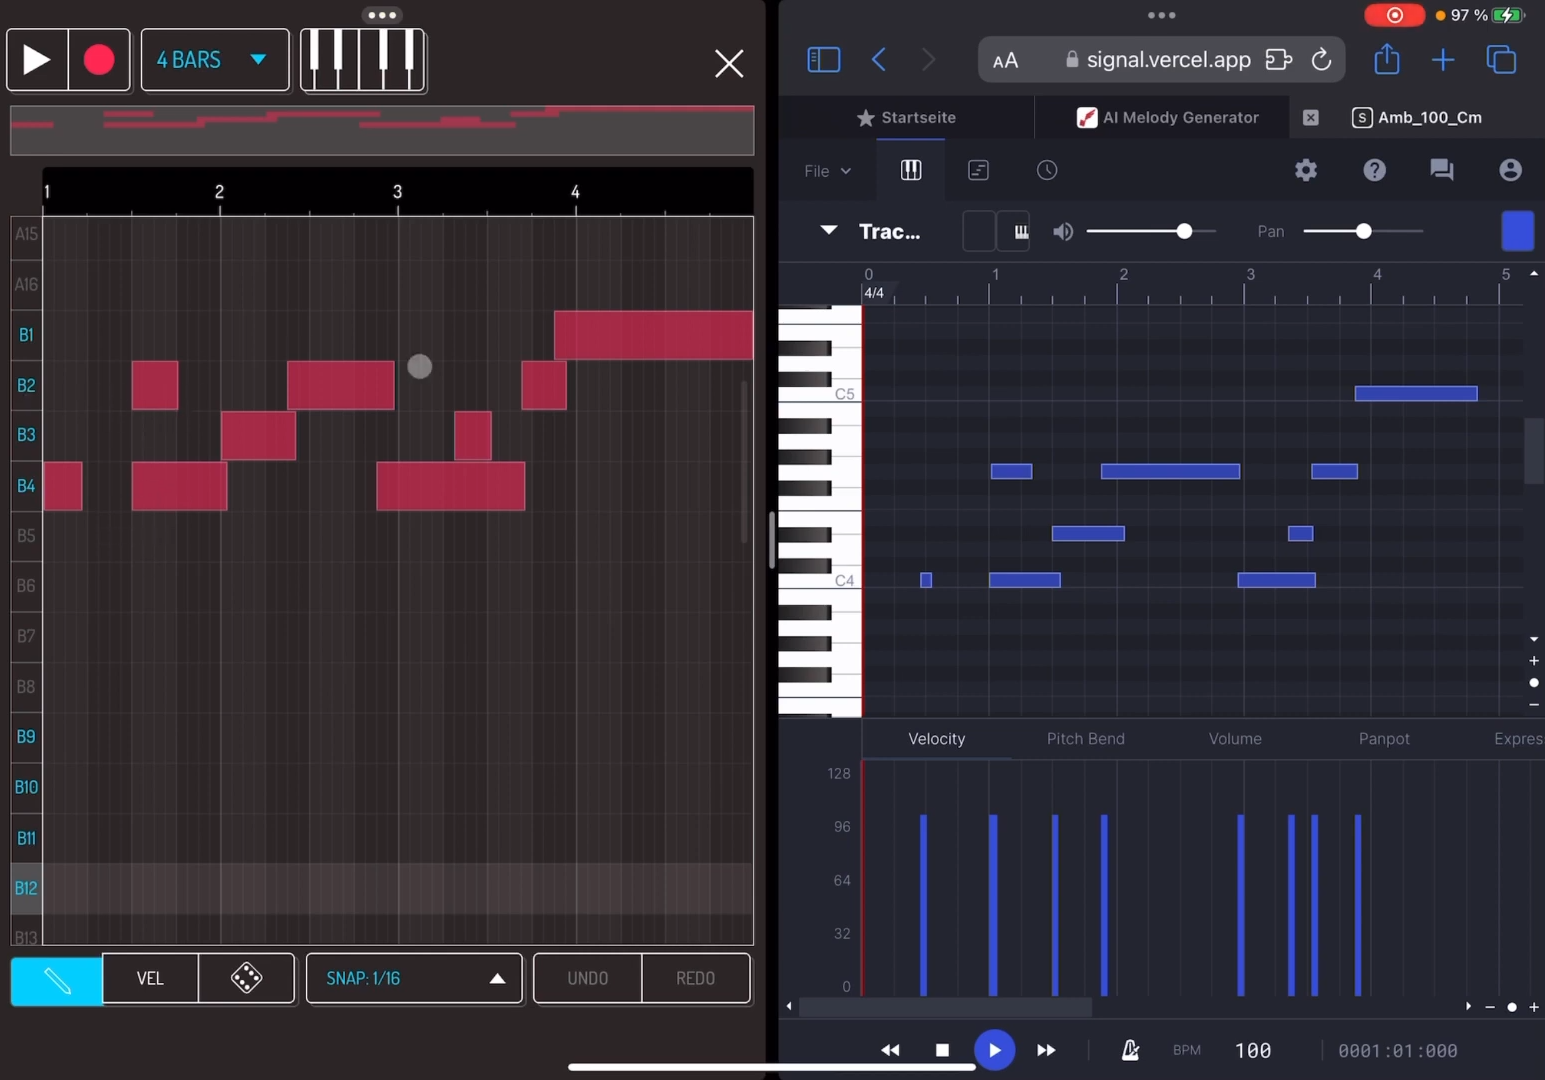Toggle the VEL velocity mode
1545x1080 pixels.
coord(150,978)
